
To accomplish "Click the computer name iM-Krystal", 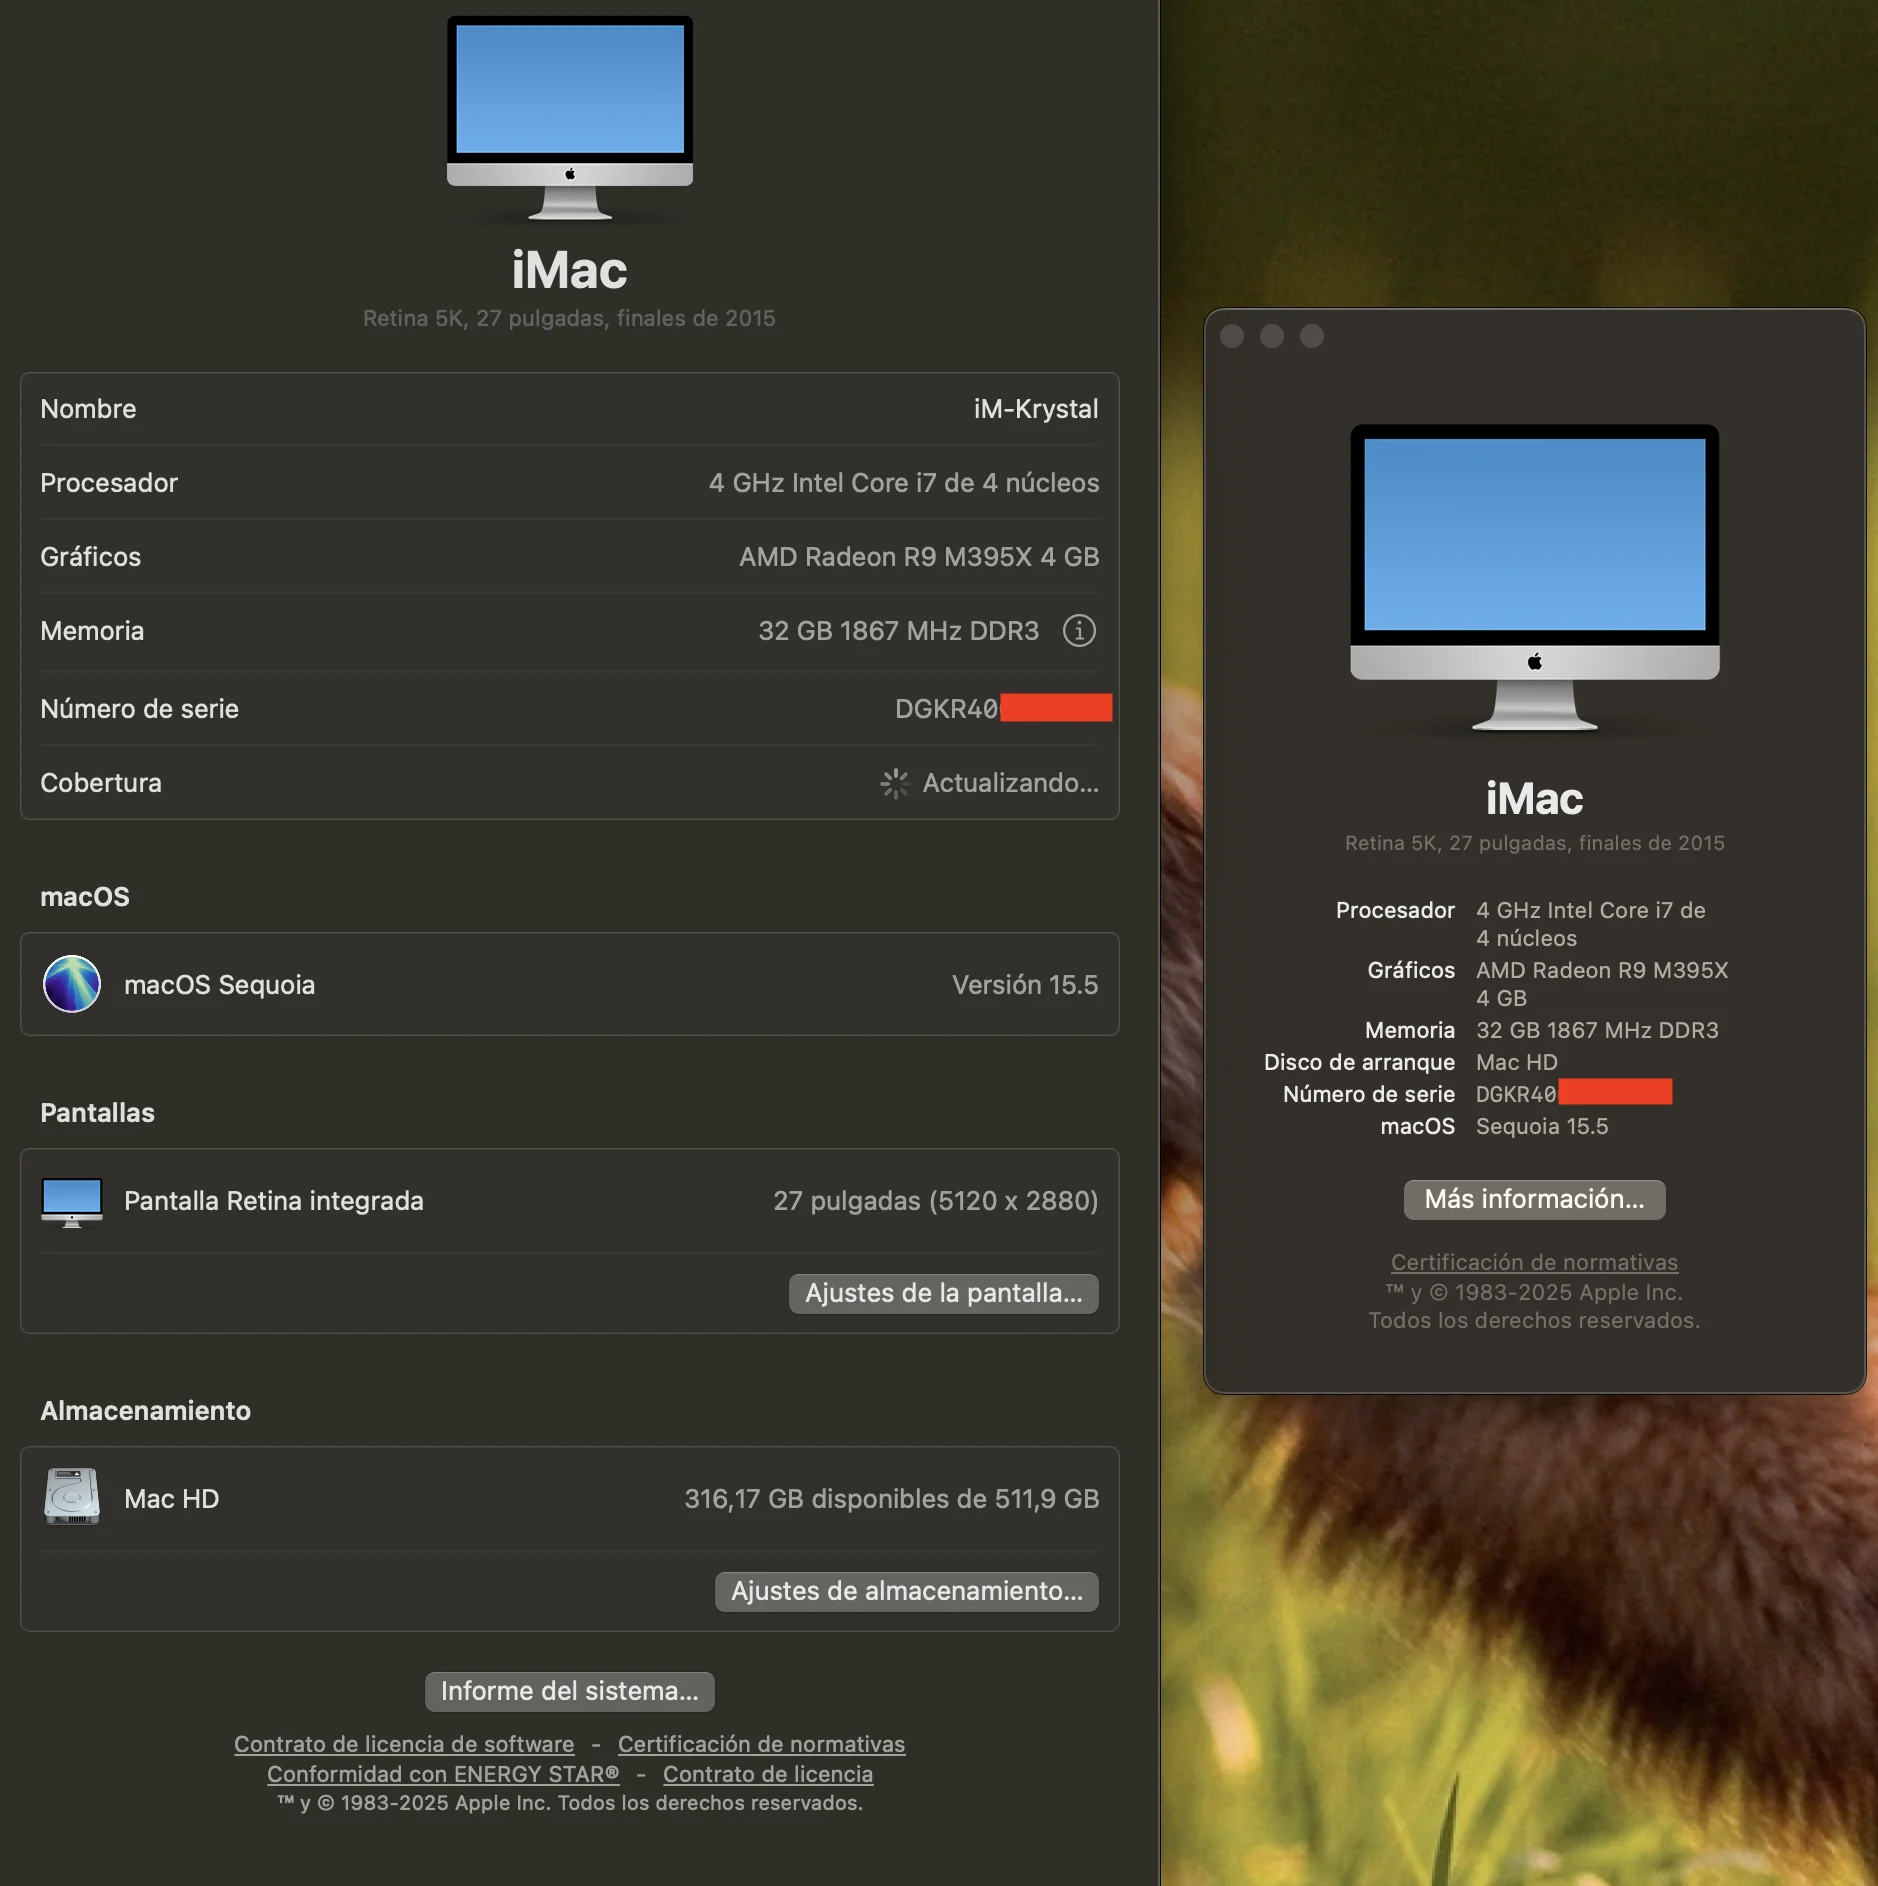I will pos(1036,409).
